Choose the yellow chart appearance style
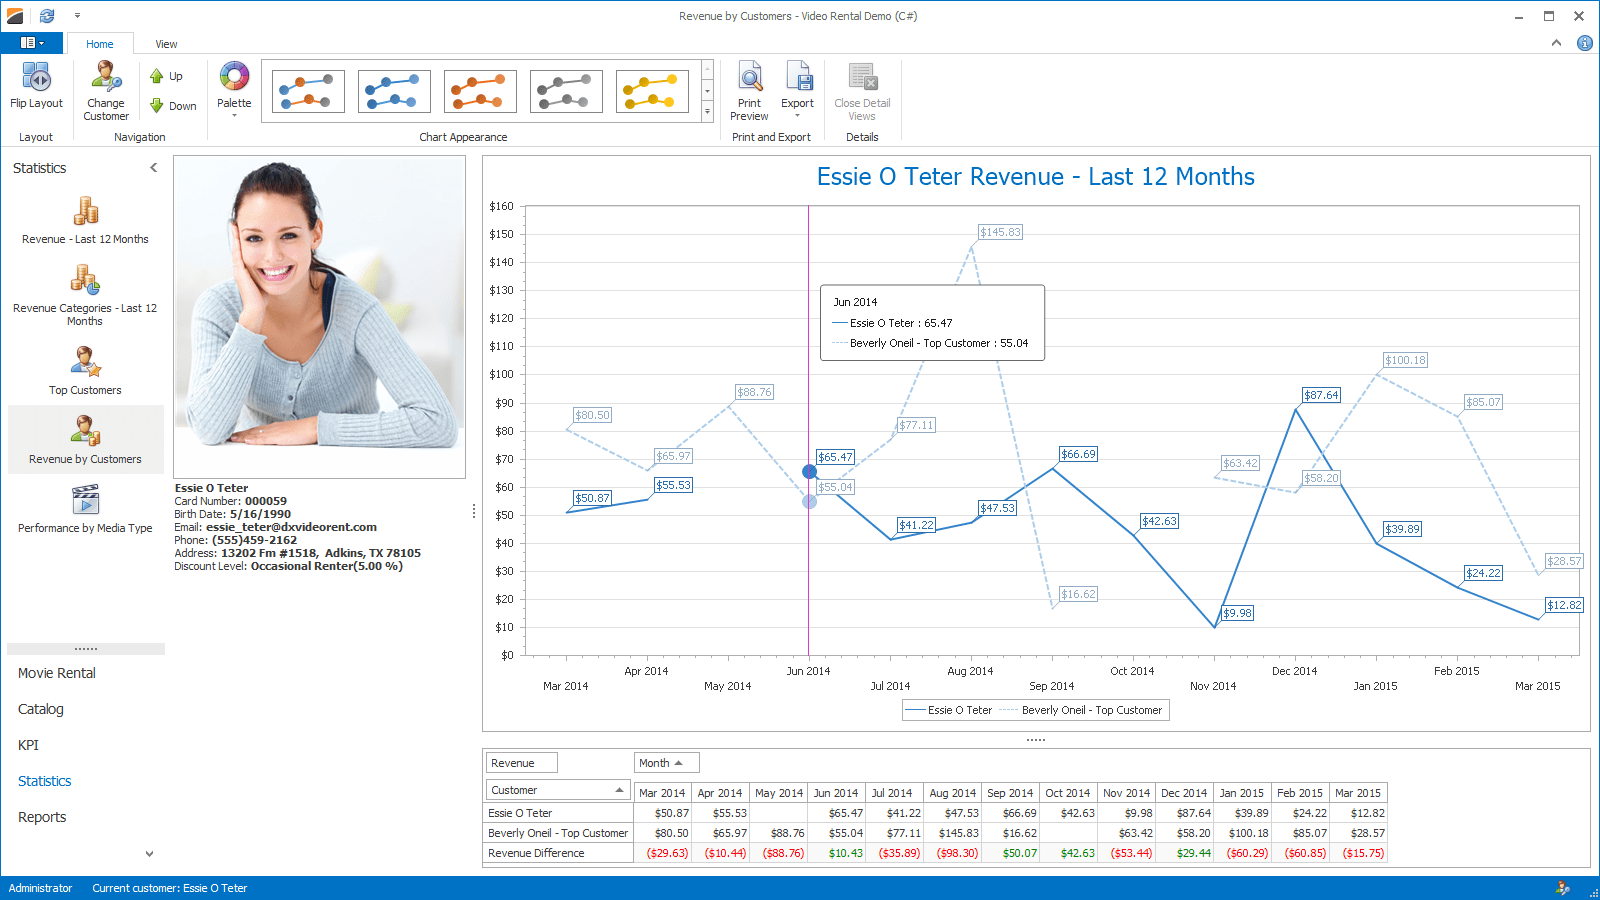This screenshot has width=1600, height=900. 652,91
